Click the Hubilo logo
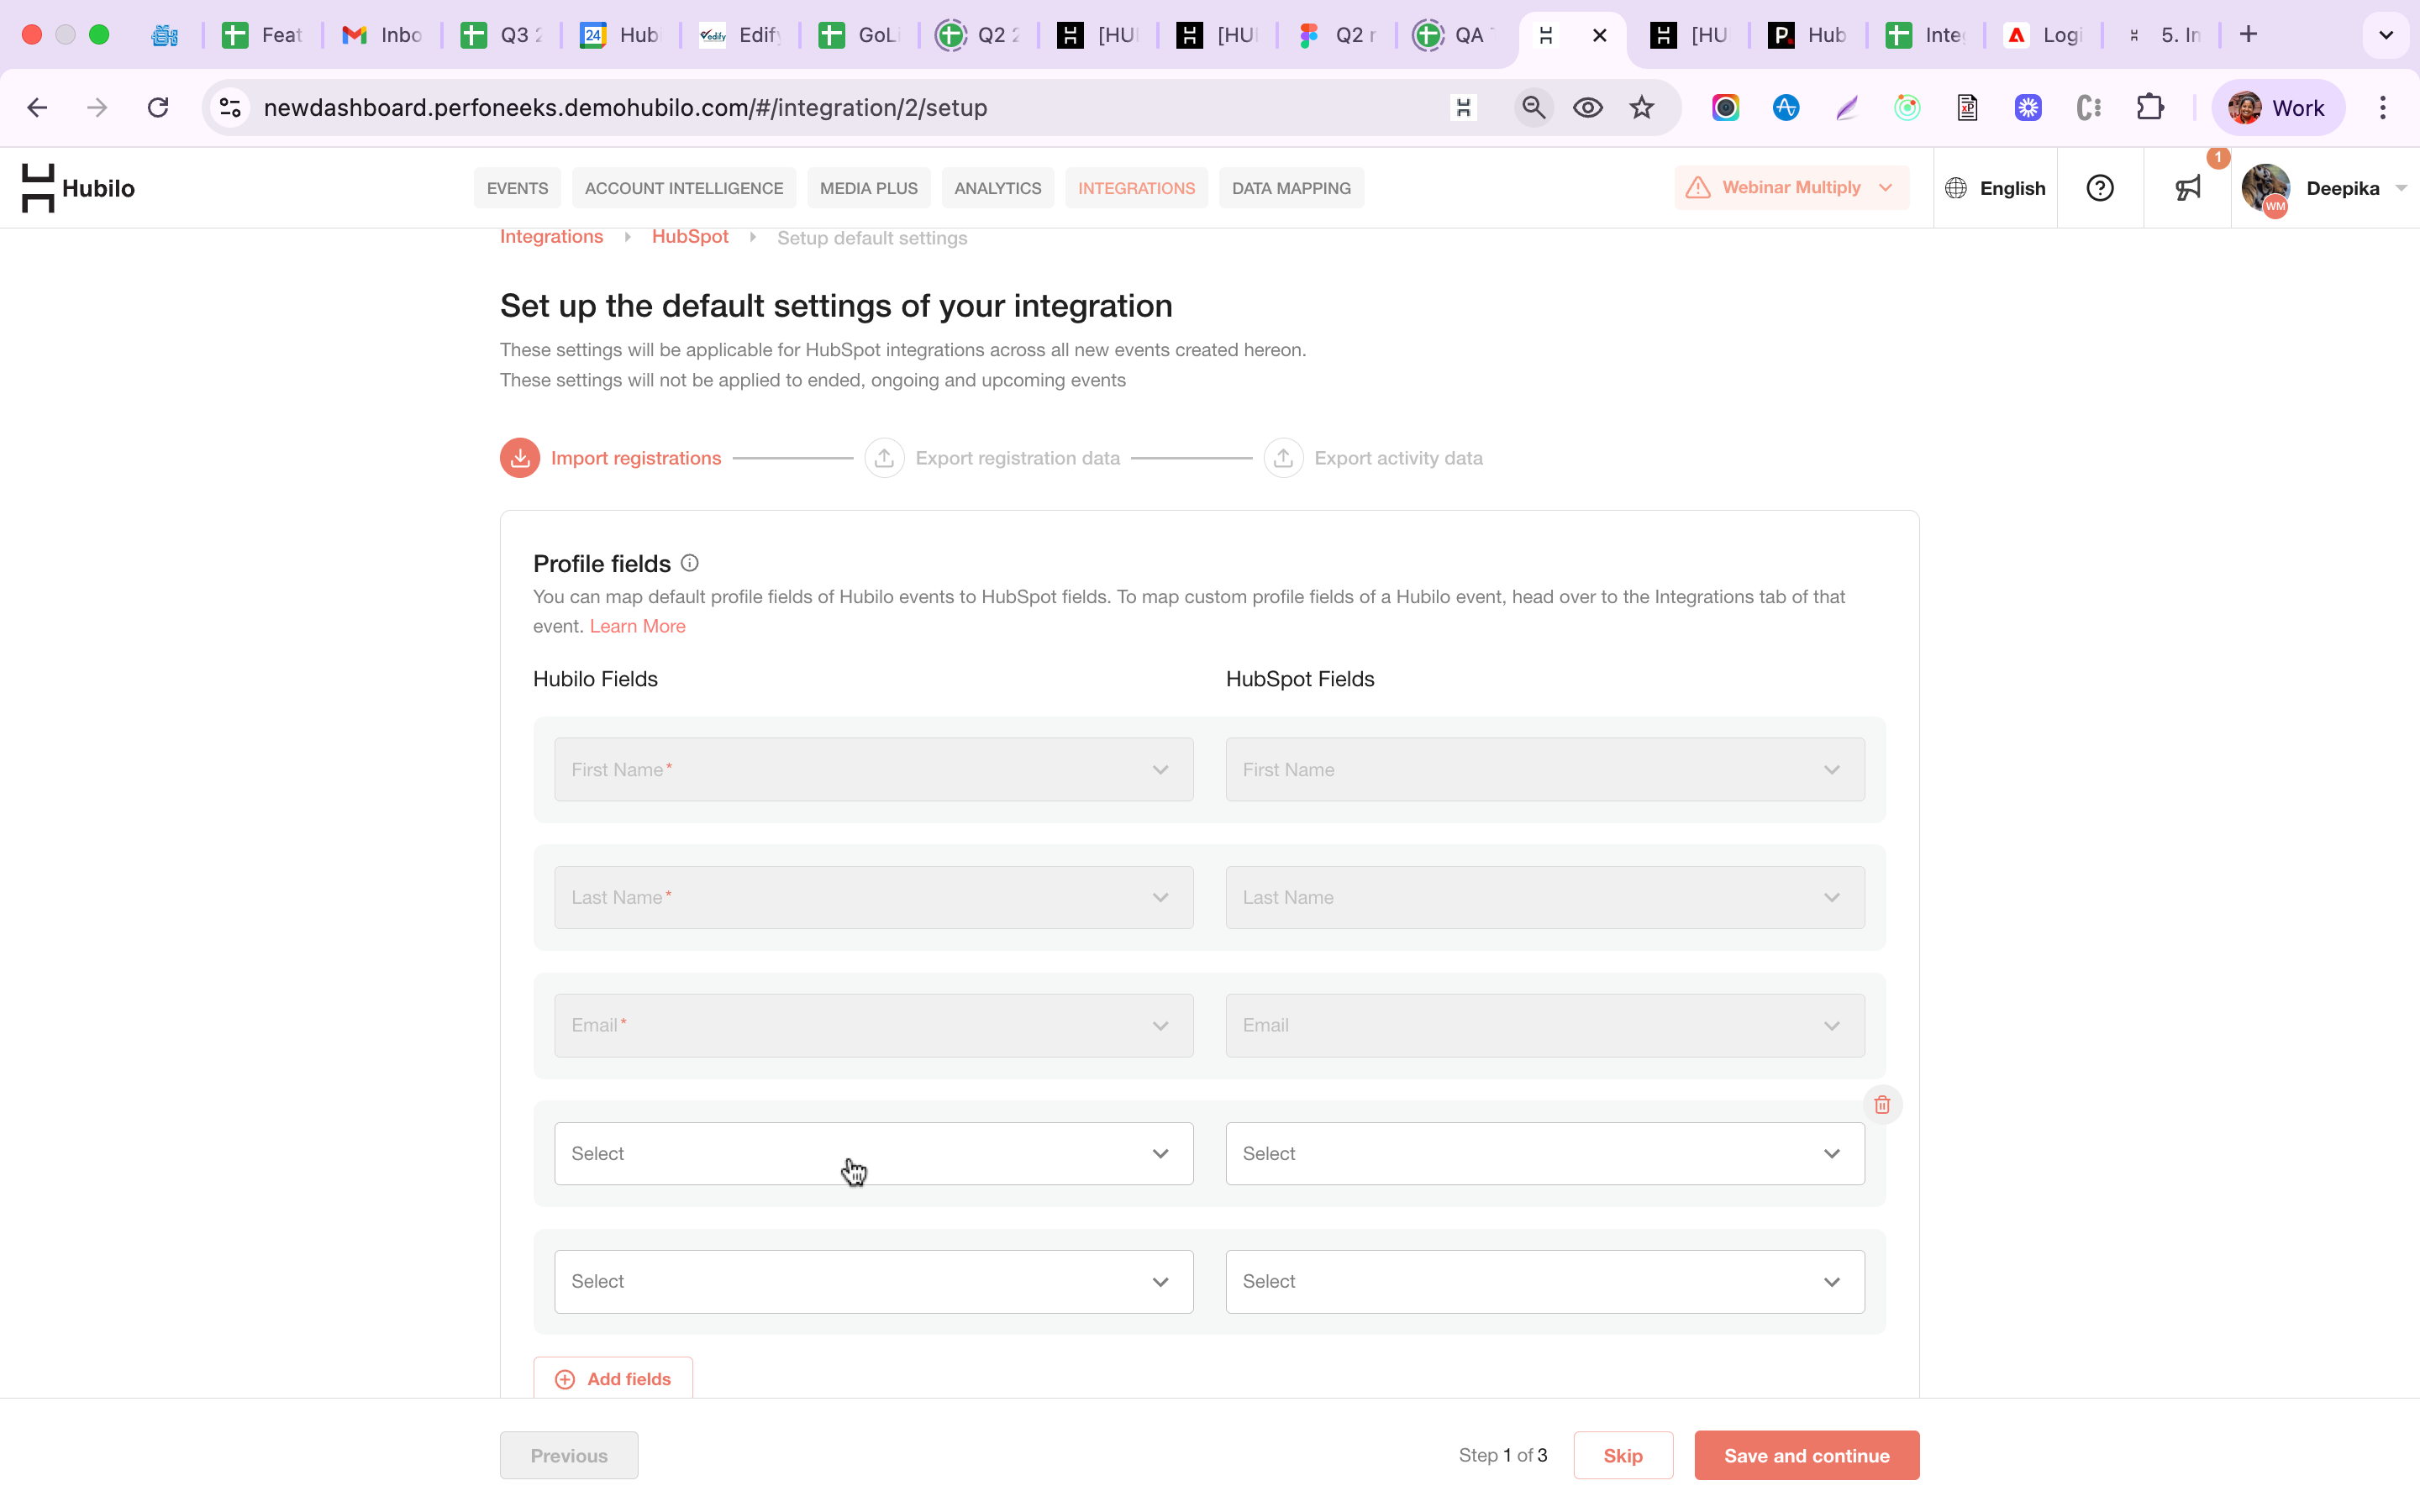Viewport: 2420px width, 1512px height. coord(78,188)
